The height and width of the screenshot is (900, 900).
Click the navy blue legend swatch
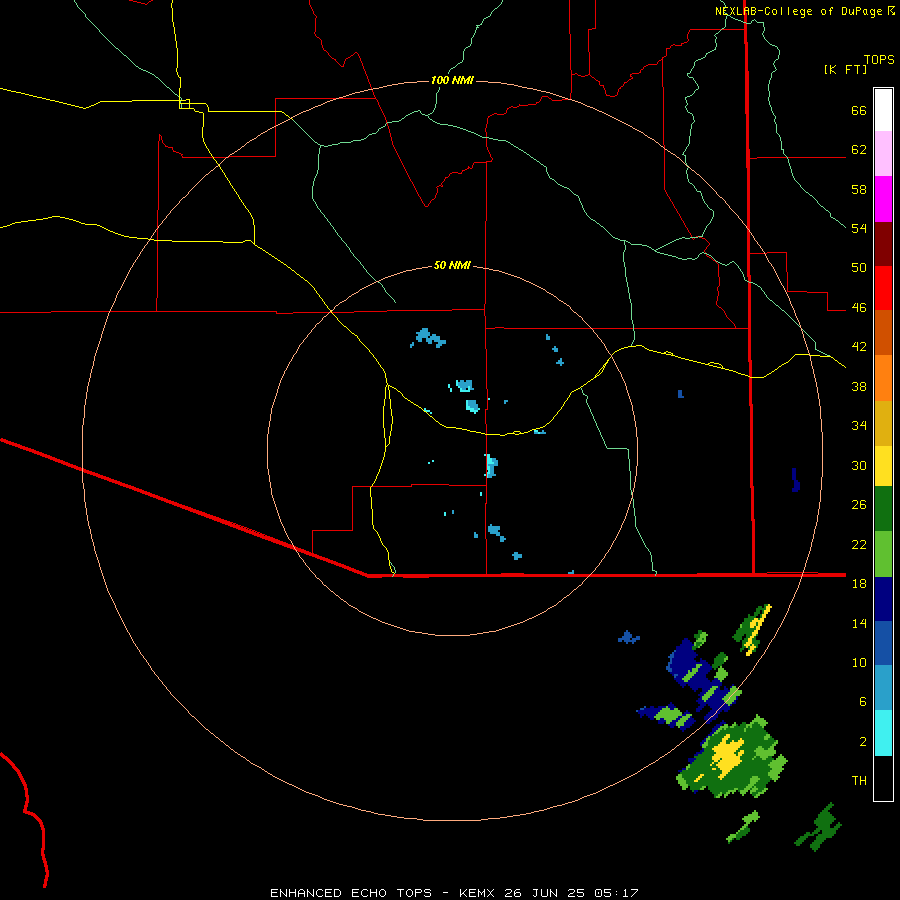click(x=883, y=599)
